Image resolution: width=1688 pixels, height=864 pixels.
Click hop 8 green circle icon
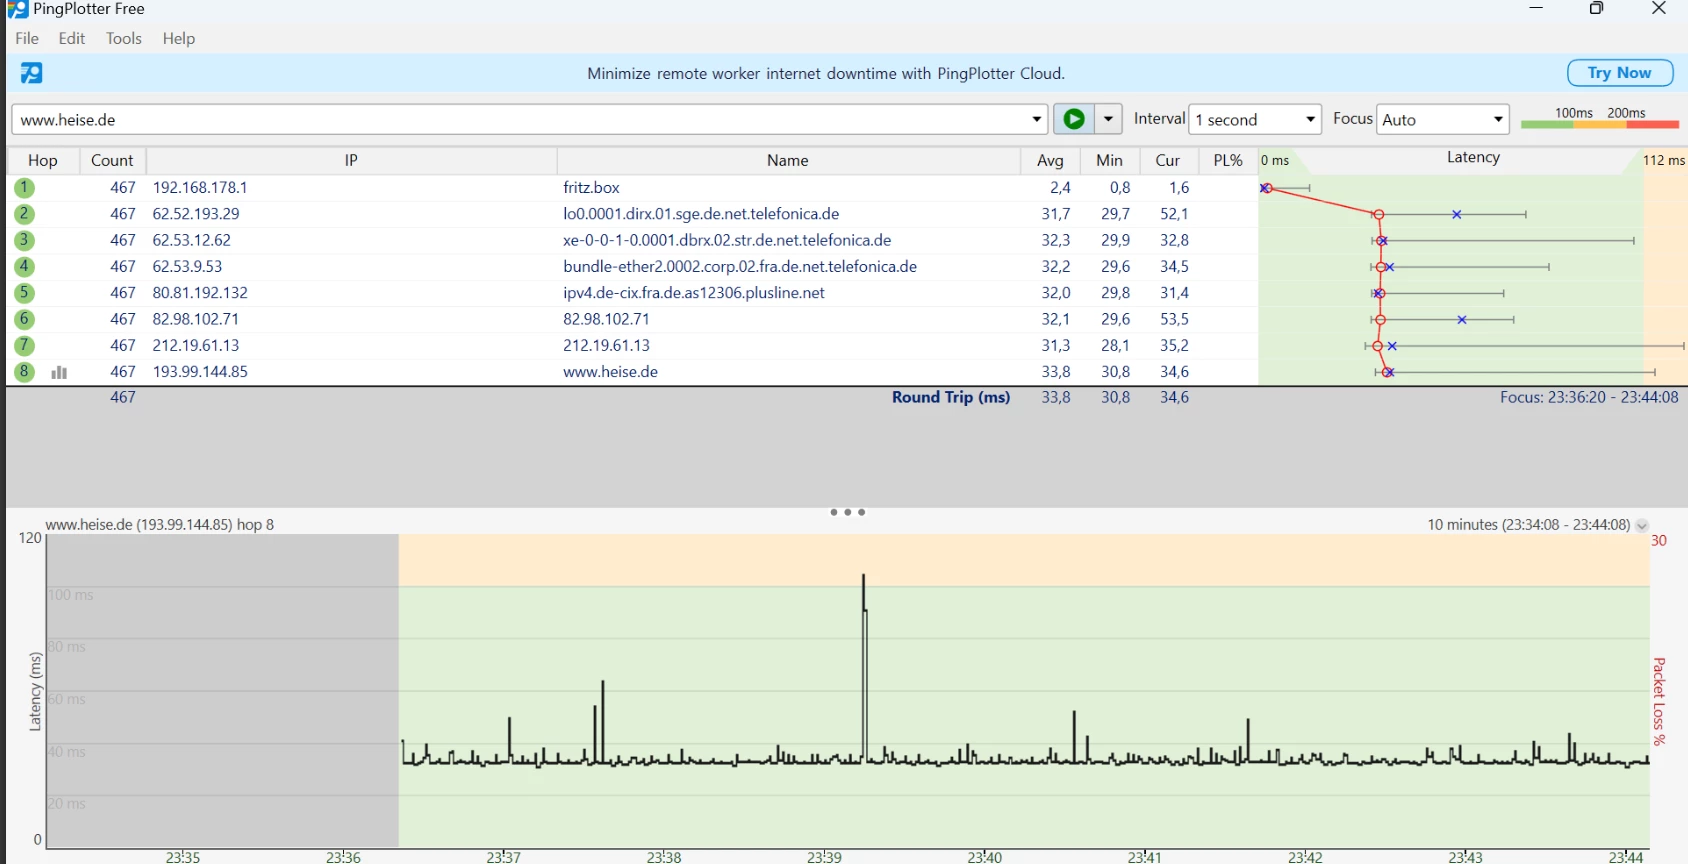pos(24,372)
